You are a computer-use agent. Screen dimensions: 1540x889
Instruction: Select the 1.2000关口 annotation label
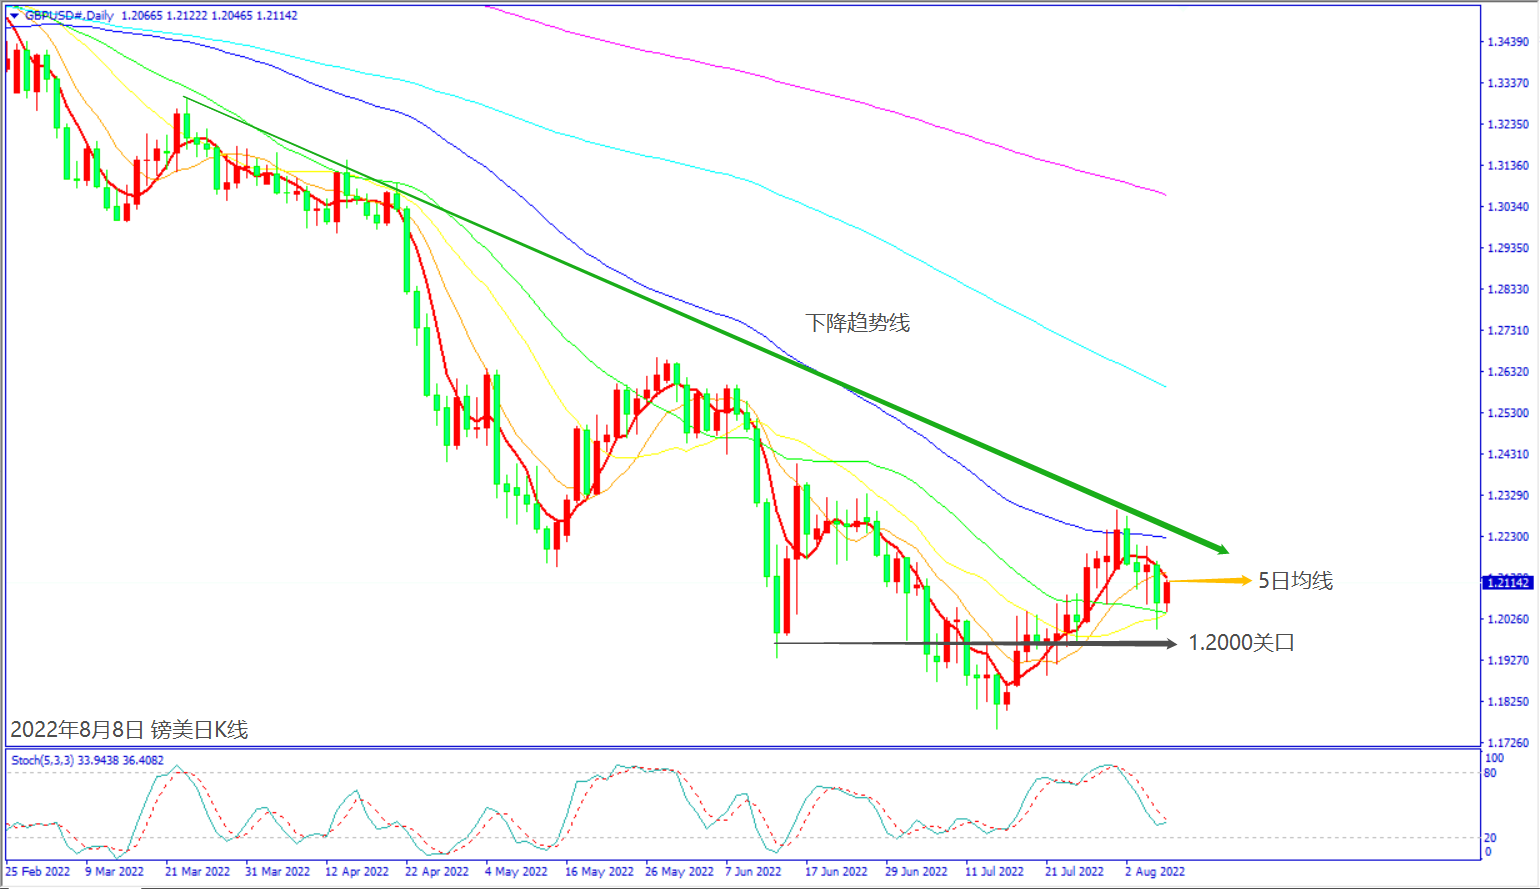point(1241,643)
